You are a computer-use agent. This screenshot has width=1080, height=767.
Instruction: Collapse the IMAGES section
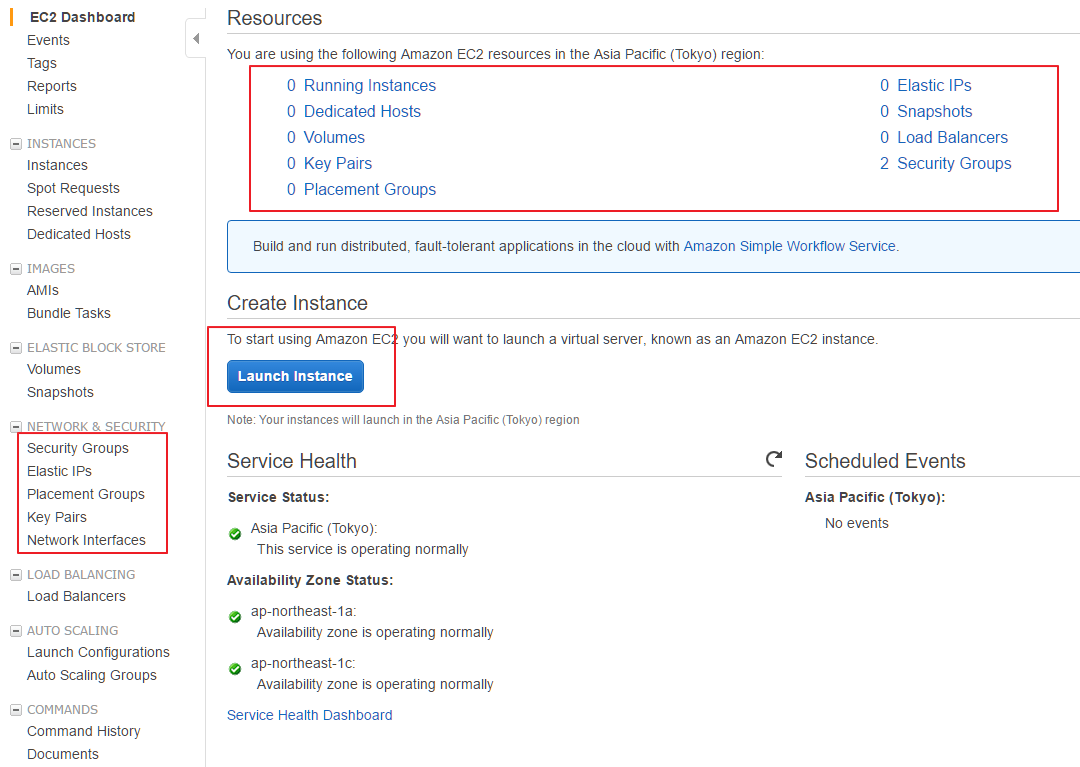16,269
